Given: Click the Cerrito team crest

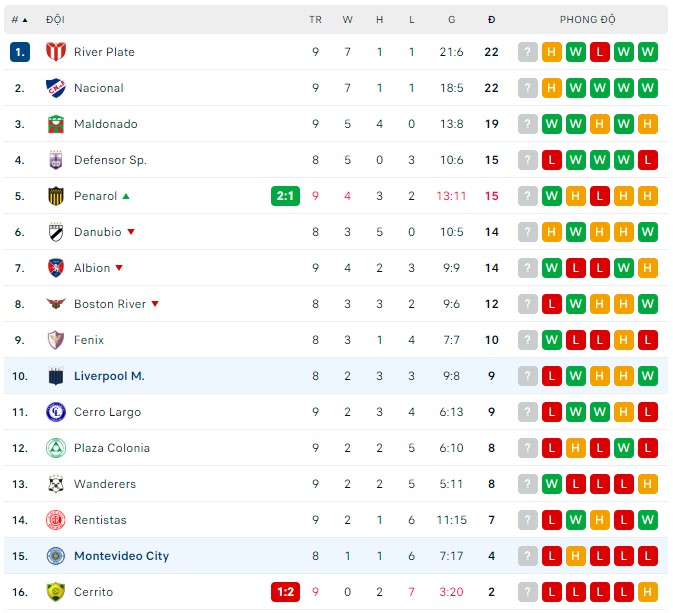Looking at the screenshot, I should click(x=56, y=592).
